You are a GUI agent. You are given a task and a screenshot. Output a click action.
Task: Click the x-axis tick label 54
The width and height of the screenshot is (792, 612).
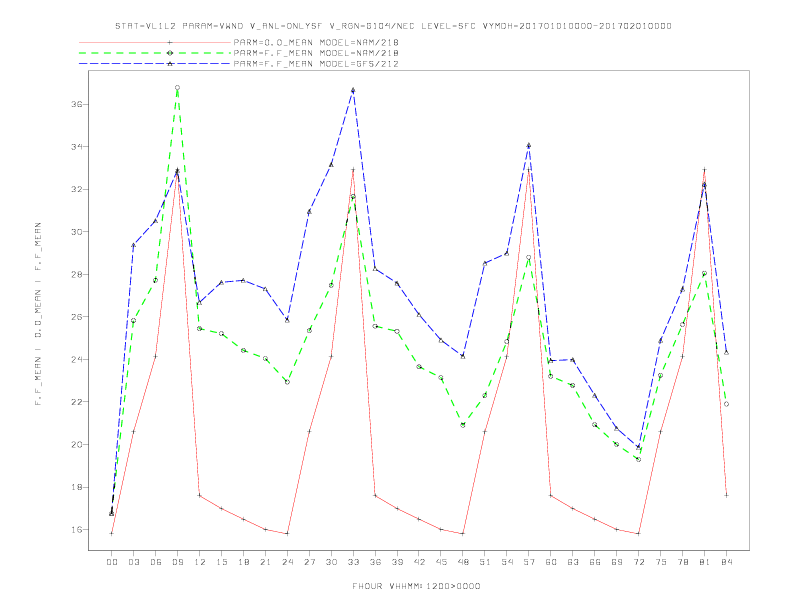click(x=507, y=562)
